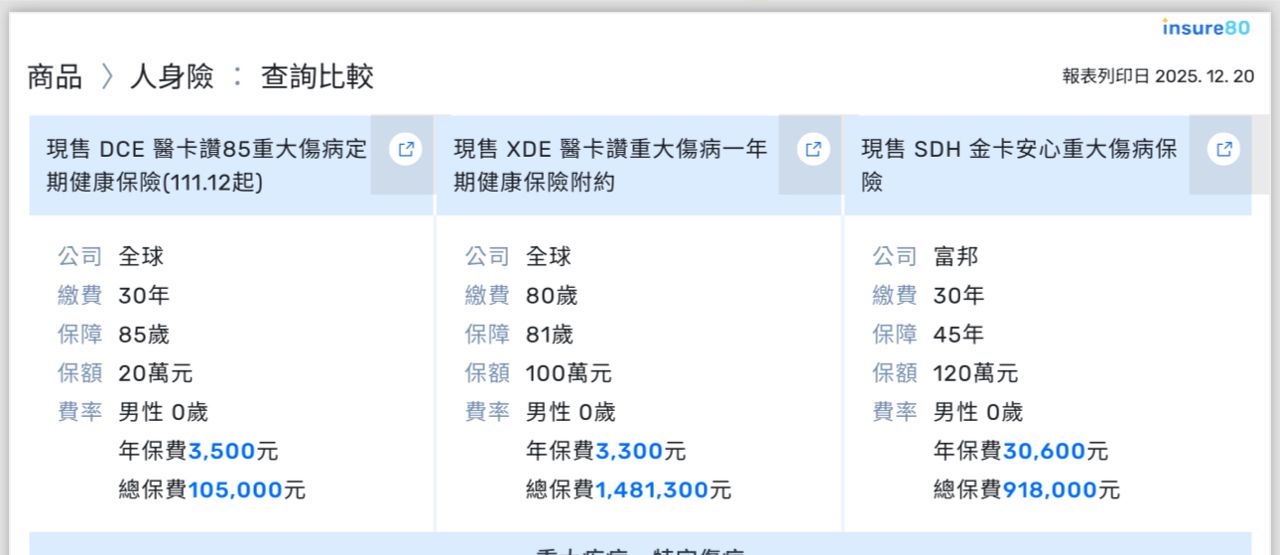
Task: Click the 富邦 company name
Action: click(x=955, y=256)
